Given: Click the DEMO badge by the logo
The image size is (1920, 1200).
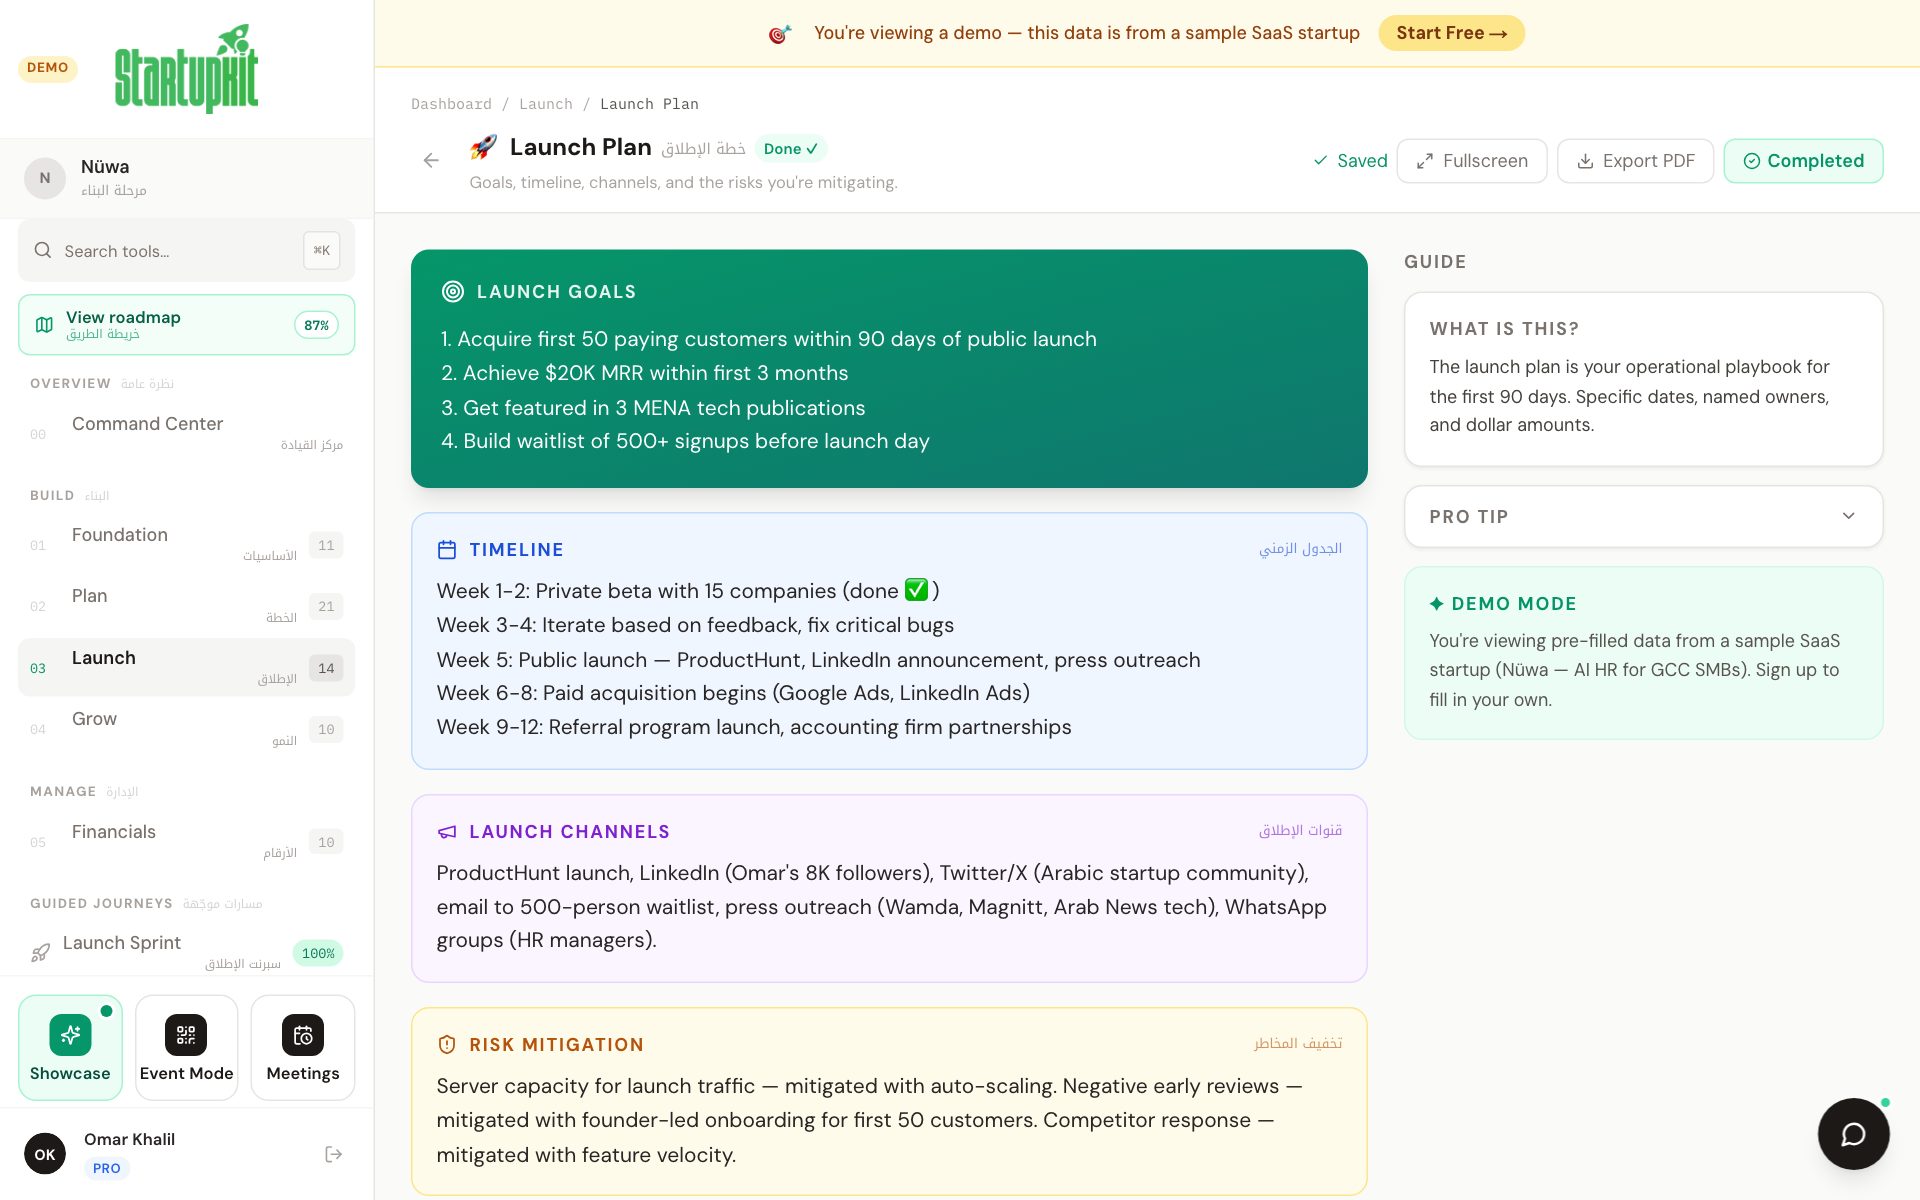Looking at the screenshot, I should (48, 68).
